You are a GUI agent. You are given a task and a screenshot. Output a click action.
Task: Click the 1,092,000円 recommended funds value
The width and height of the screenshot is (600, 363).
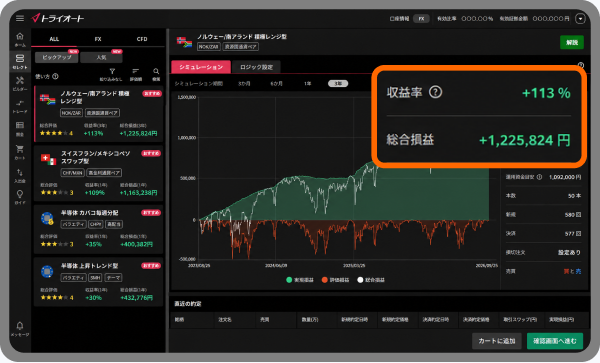(565, 177)
